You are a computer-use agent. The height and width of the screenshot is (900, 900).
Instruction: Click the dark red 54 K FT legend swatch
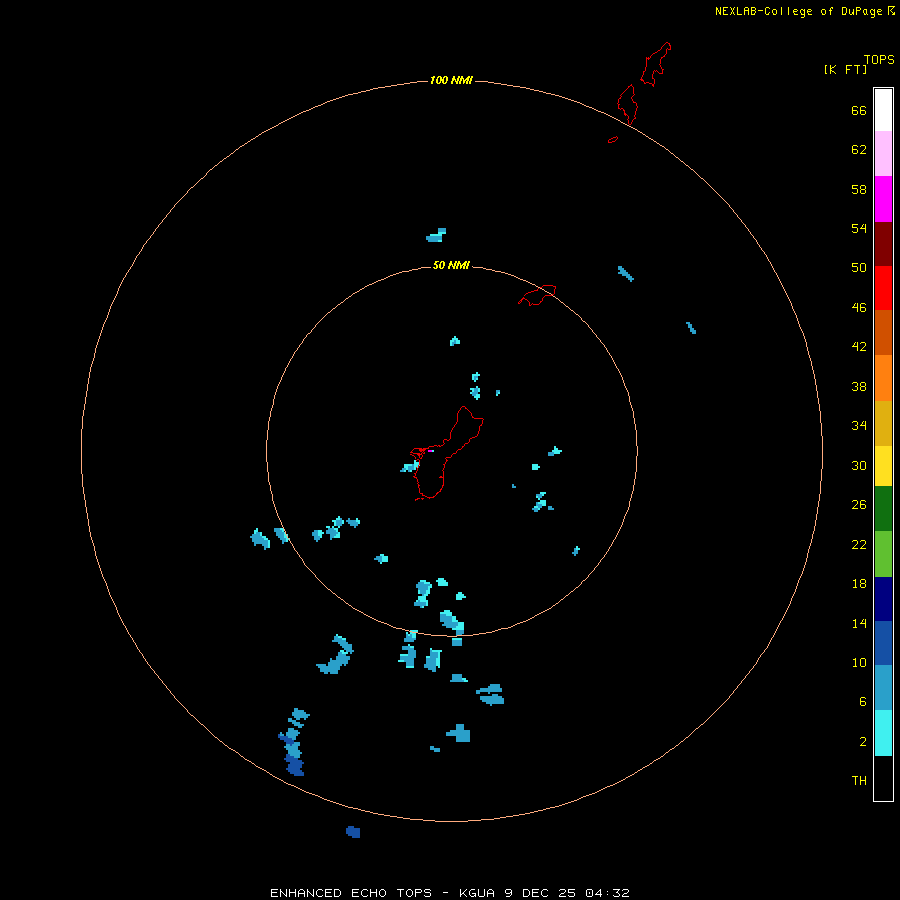[x=883, y=244]
